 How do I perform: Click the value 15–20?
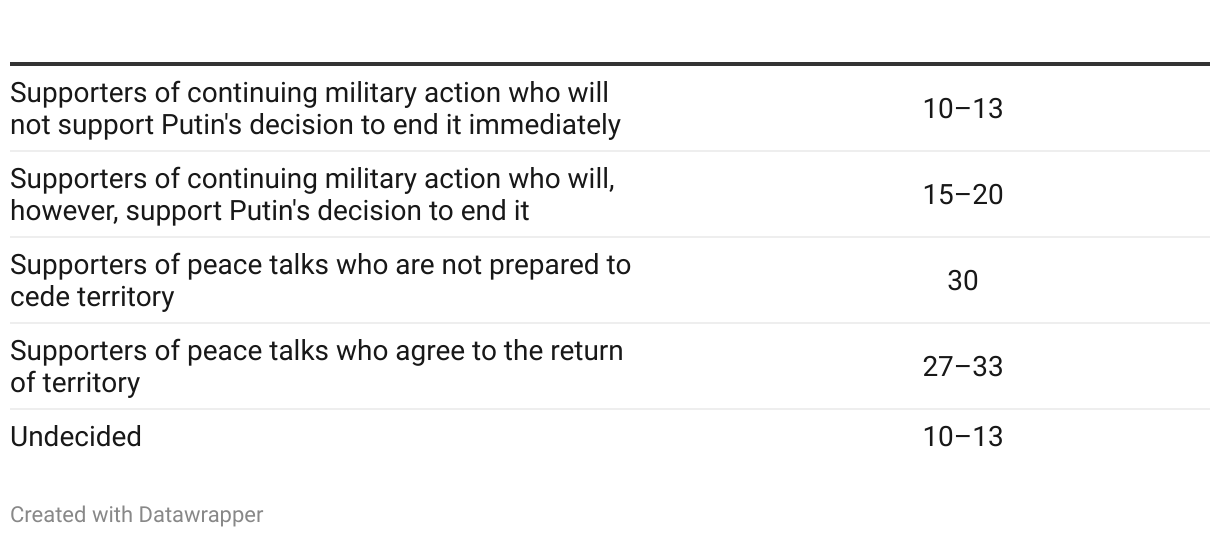click(962, 195)
